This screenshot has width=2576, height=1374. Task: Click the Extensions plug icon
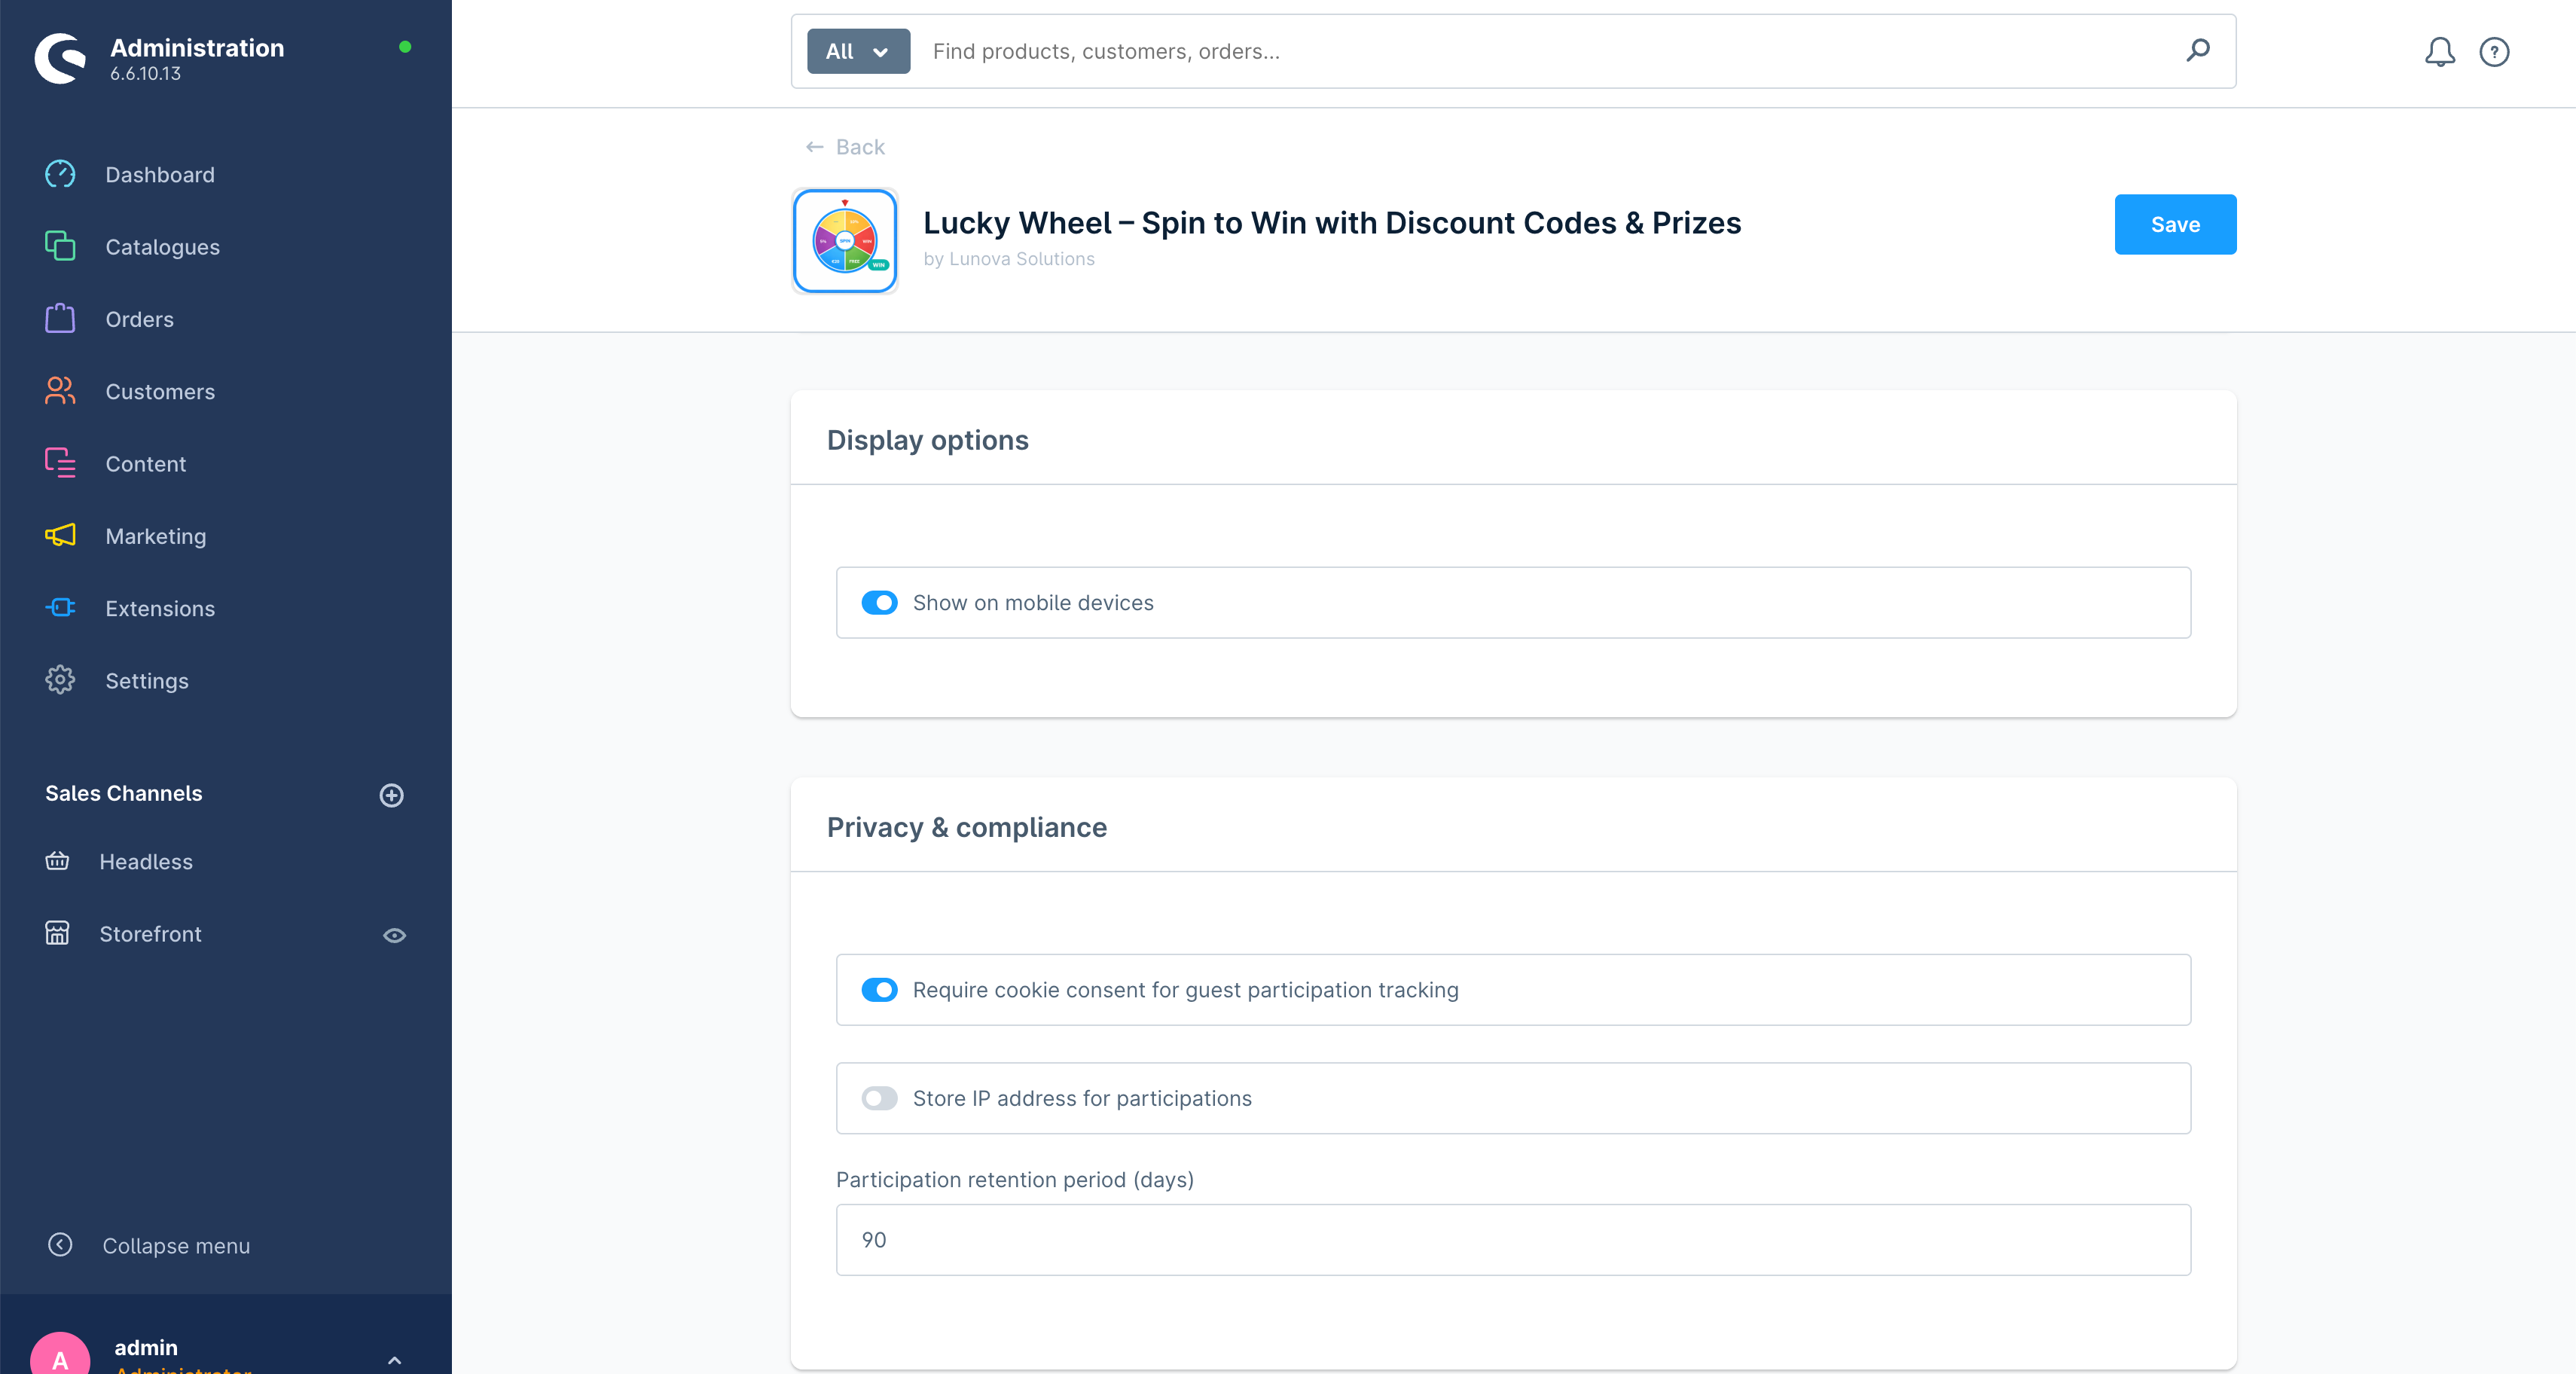[60, 608]
